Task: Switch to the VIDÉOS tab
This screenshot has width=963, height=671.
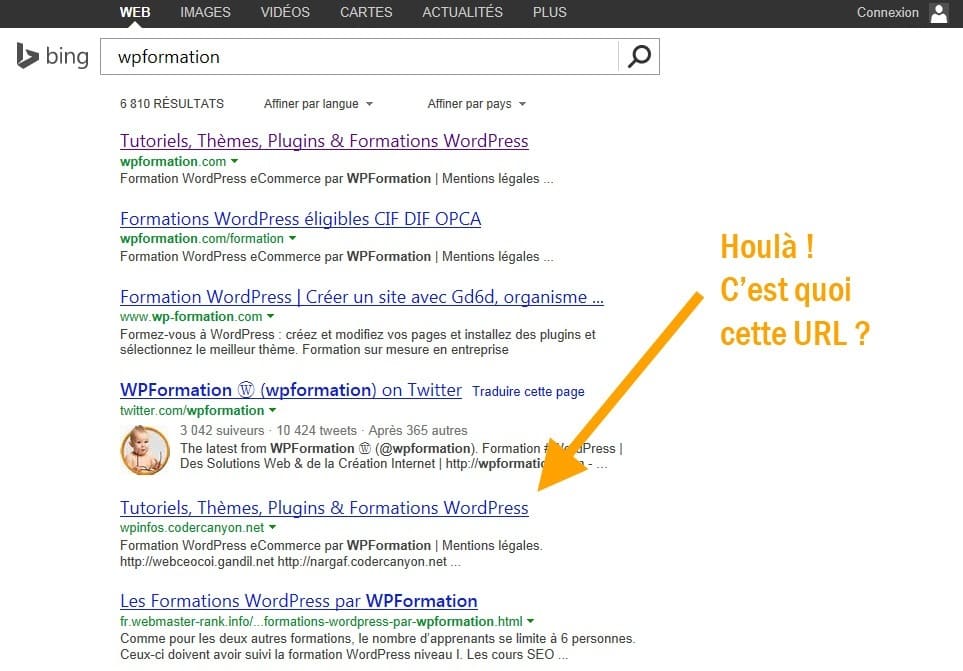Action: pyautogui.click(x=284, y=13)
